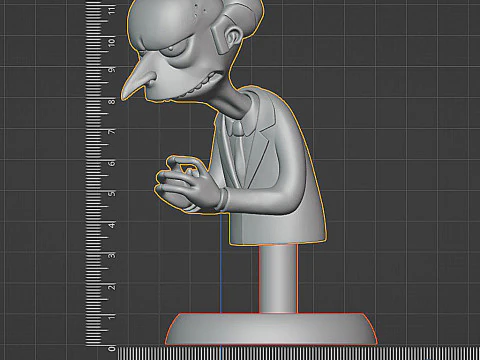The width and height of the screenshot is (480, 360).
Task: Select the round pedestal base object
Action: 271,329
